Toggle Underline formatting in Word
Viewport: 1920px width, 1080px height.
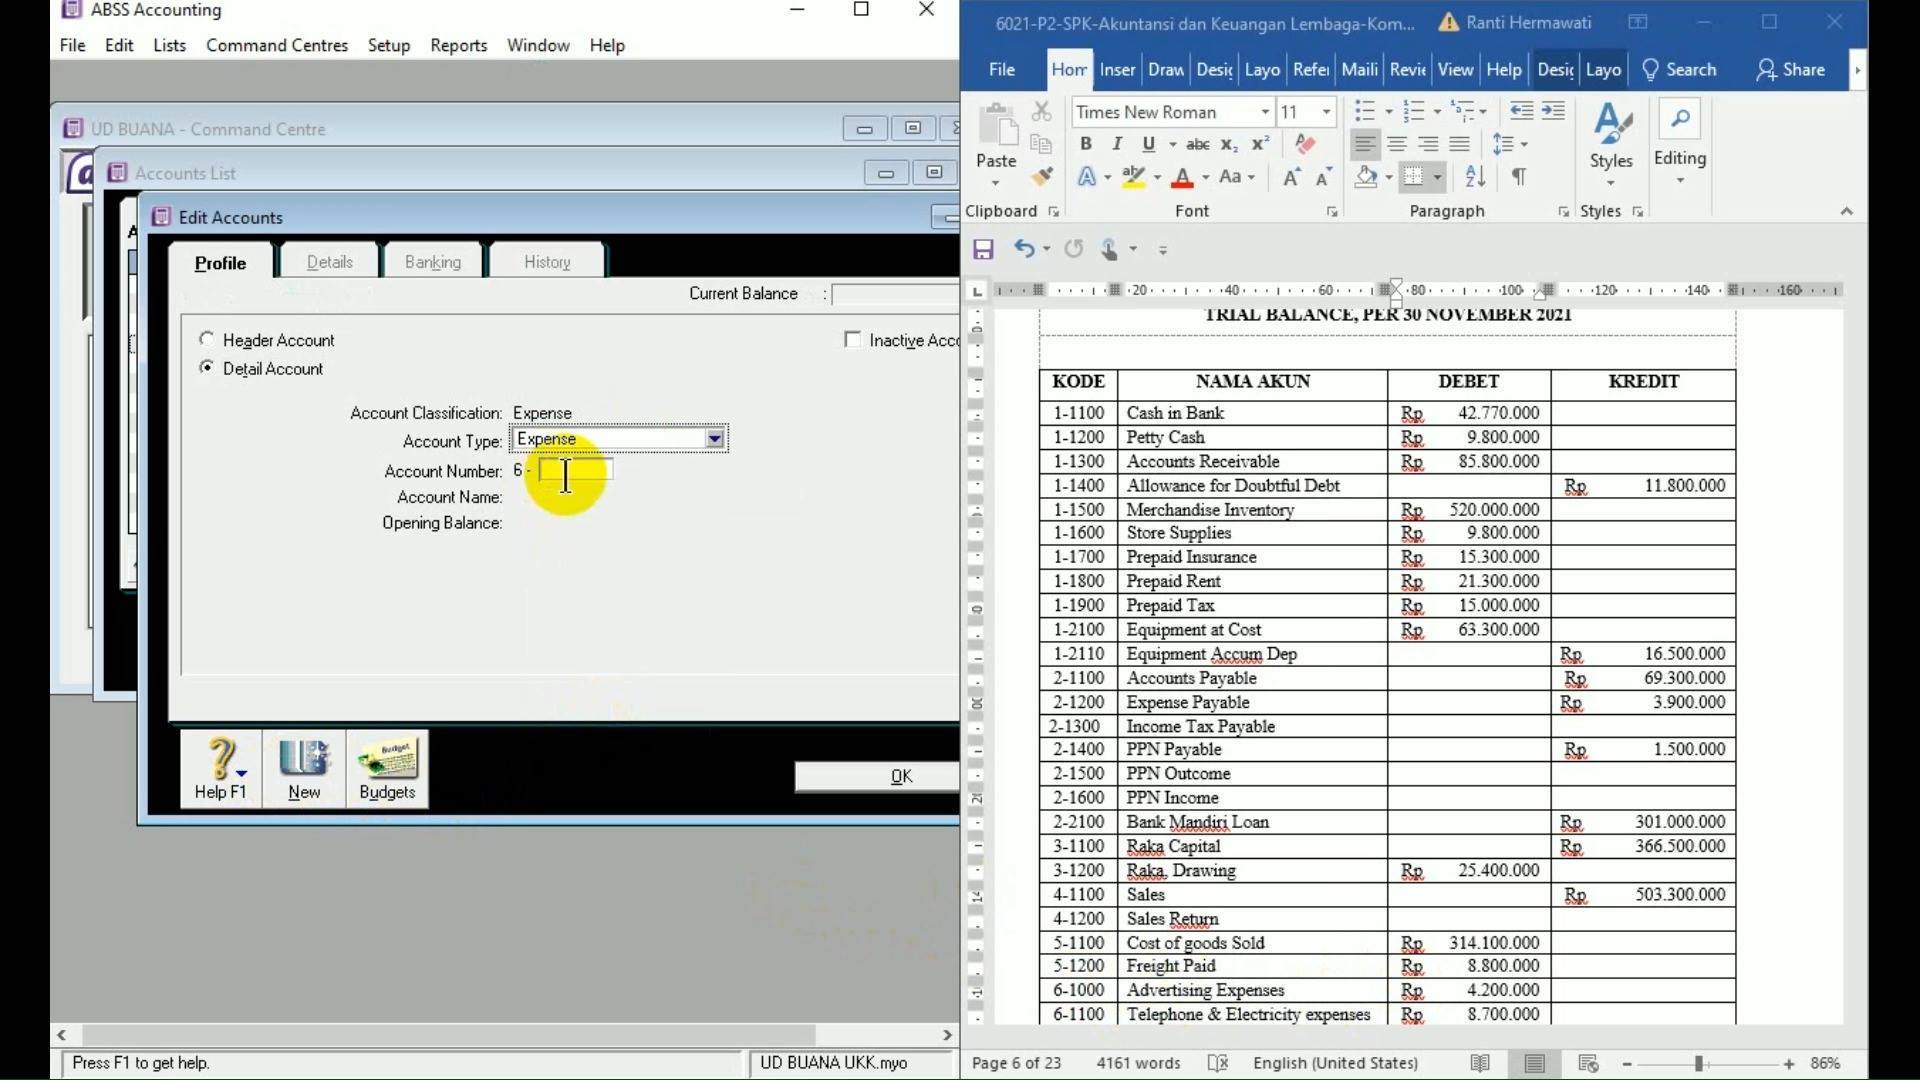[x=1149, y=144]
